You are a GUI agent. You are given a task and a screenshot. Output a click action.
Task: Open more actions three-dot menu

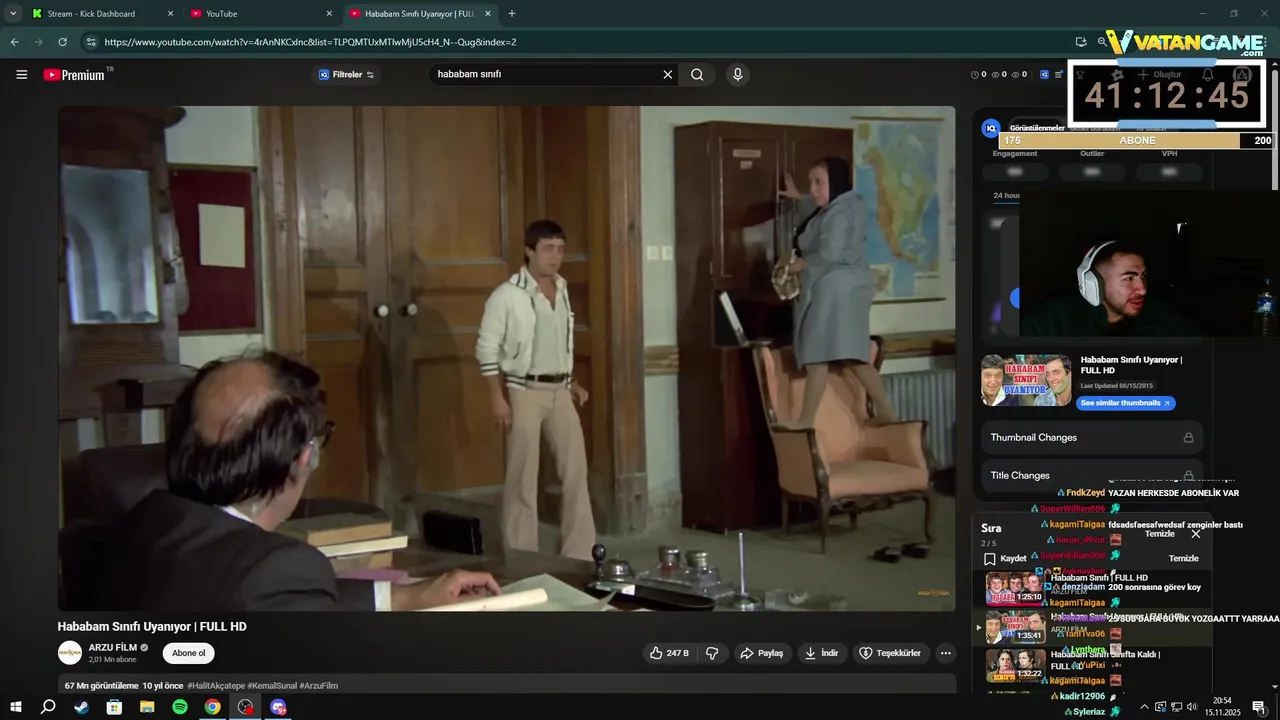click(945, 653)
